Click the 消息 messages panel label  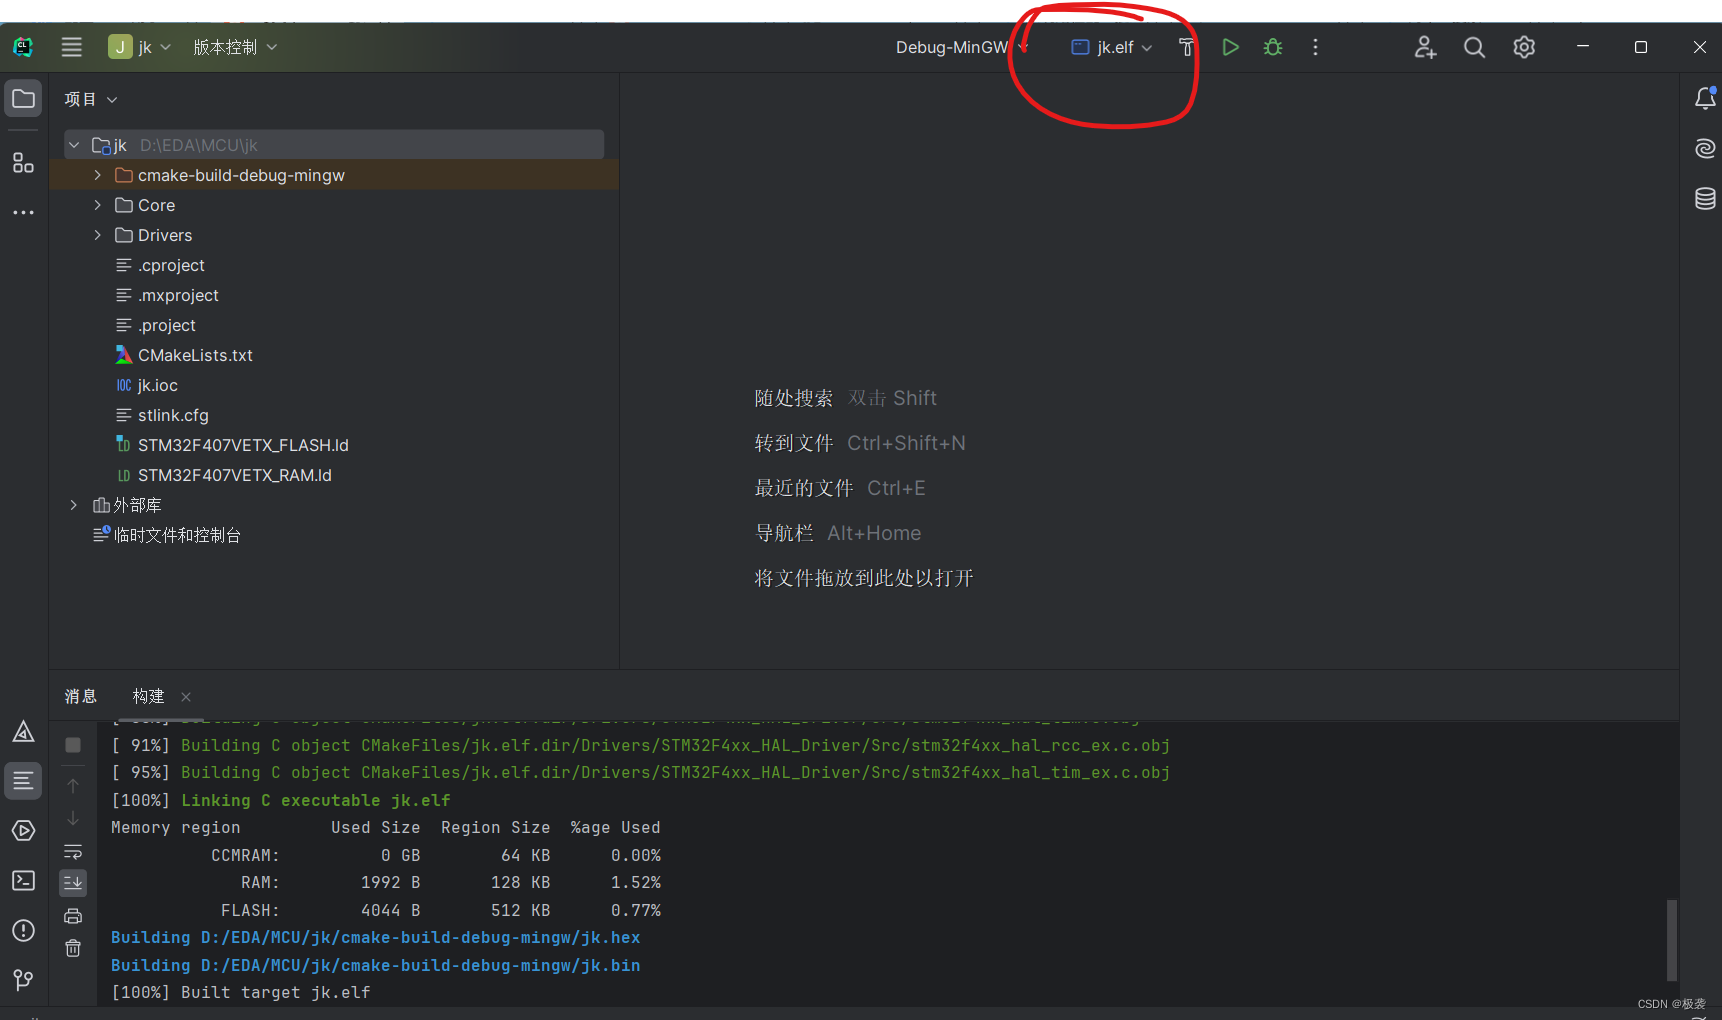click(x=81, y=696)
